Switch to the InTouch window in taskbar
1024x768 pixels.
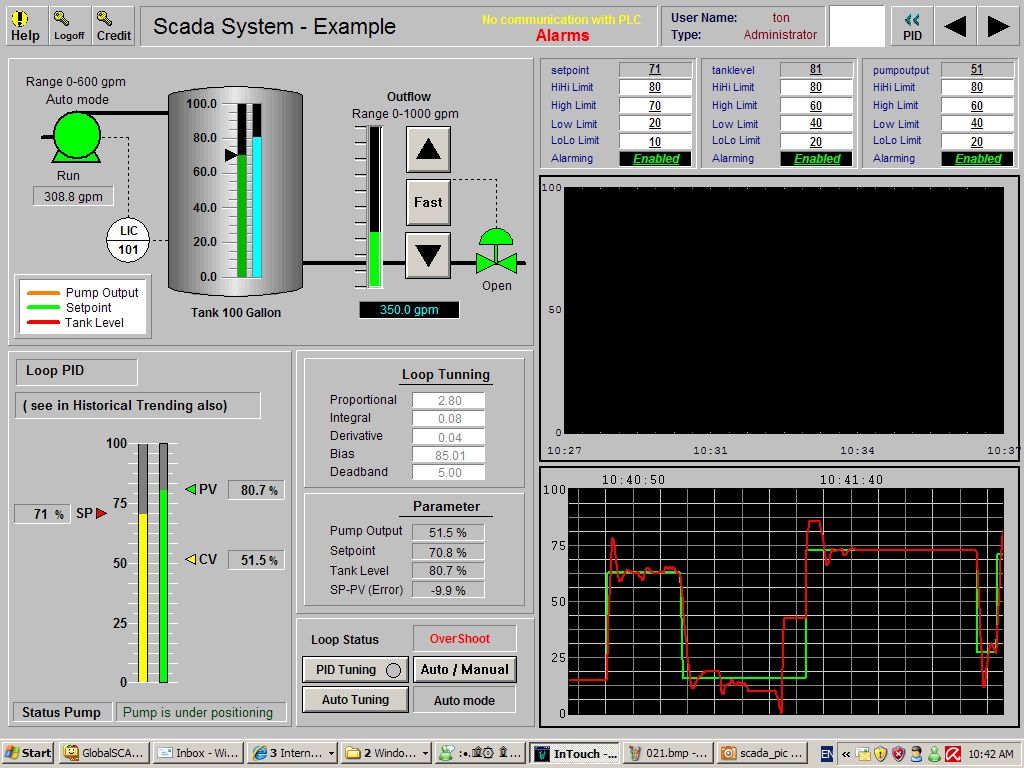coord(575,753)
